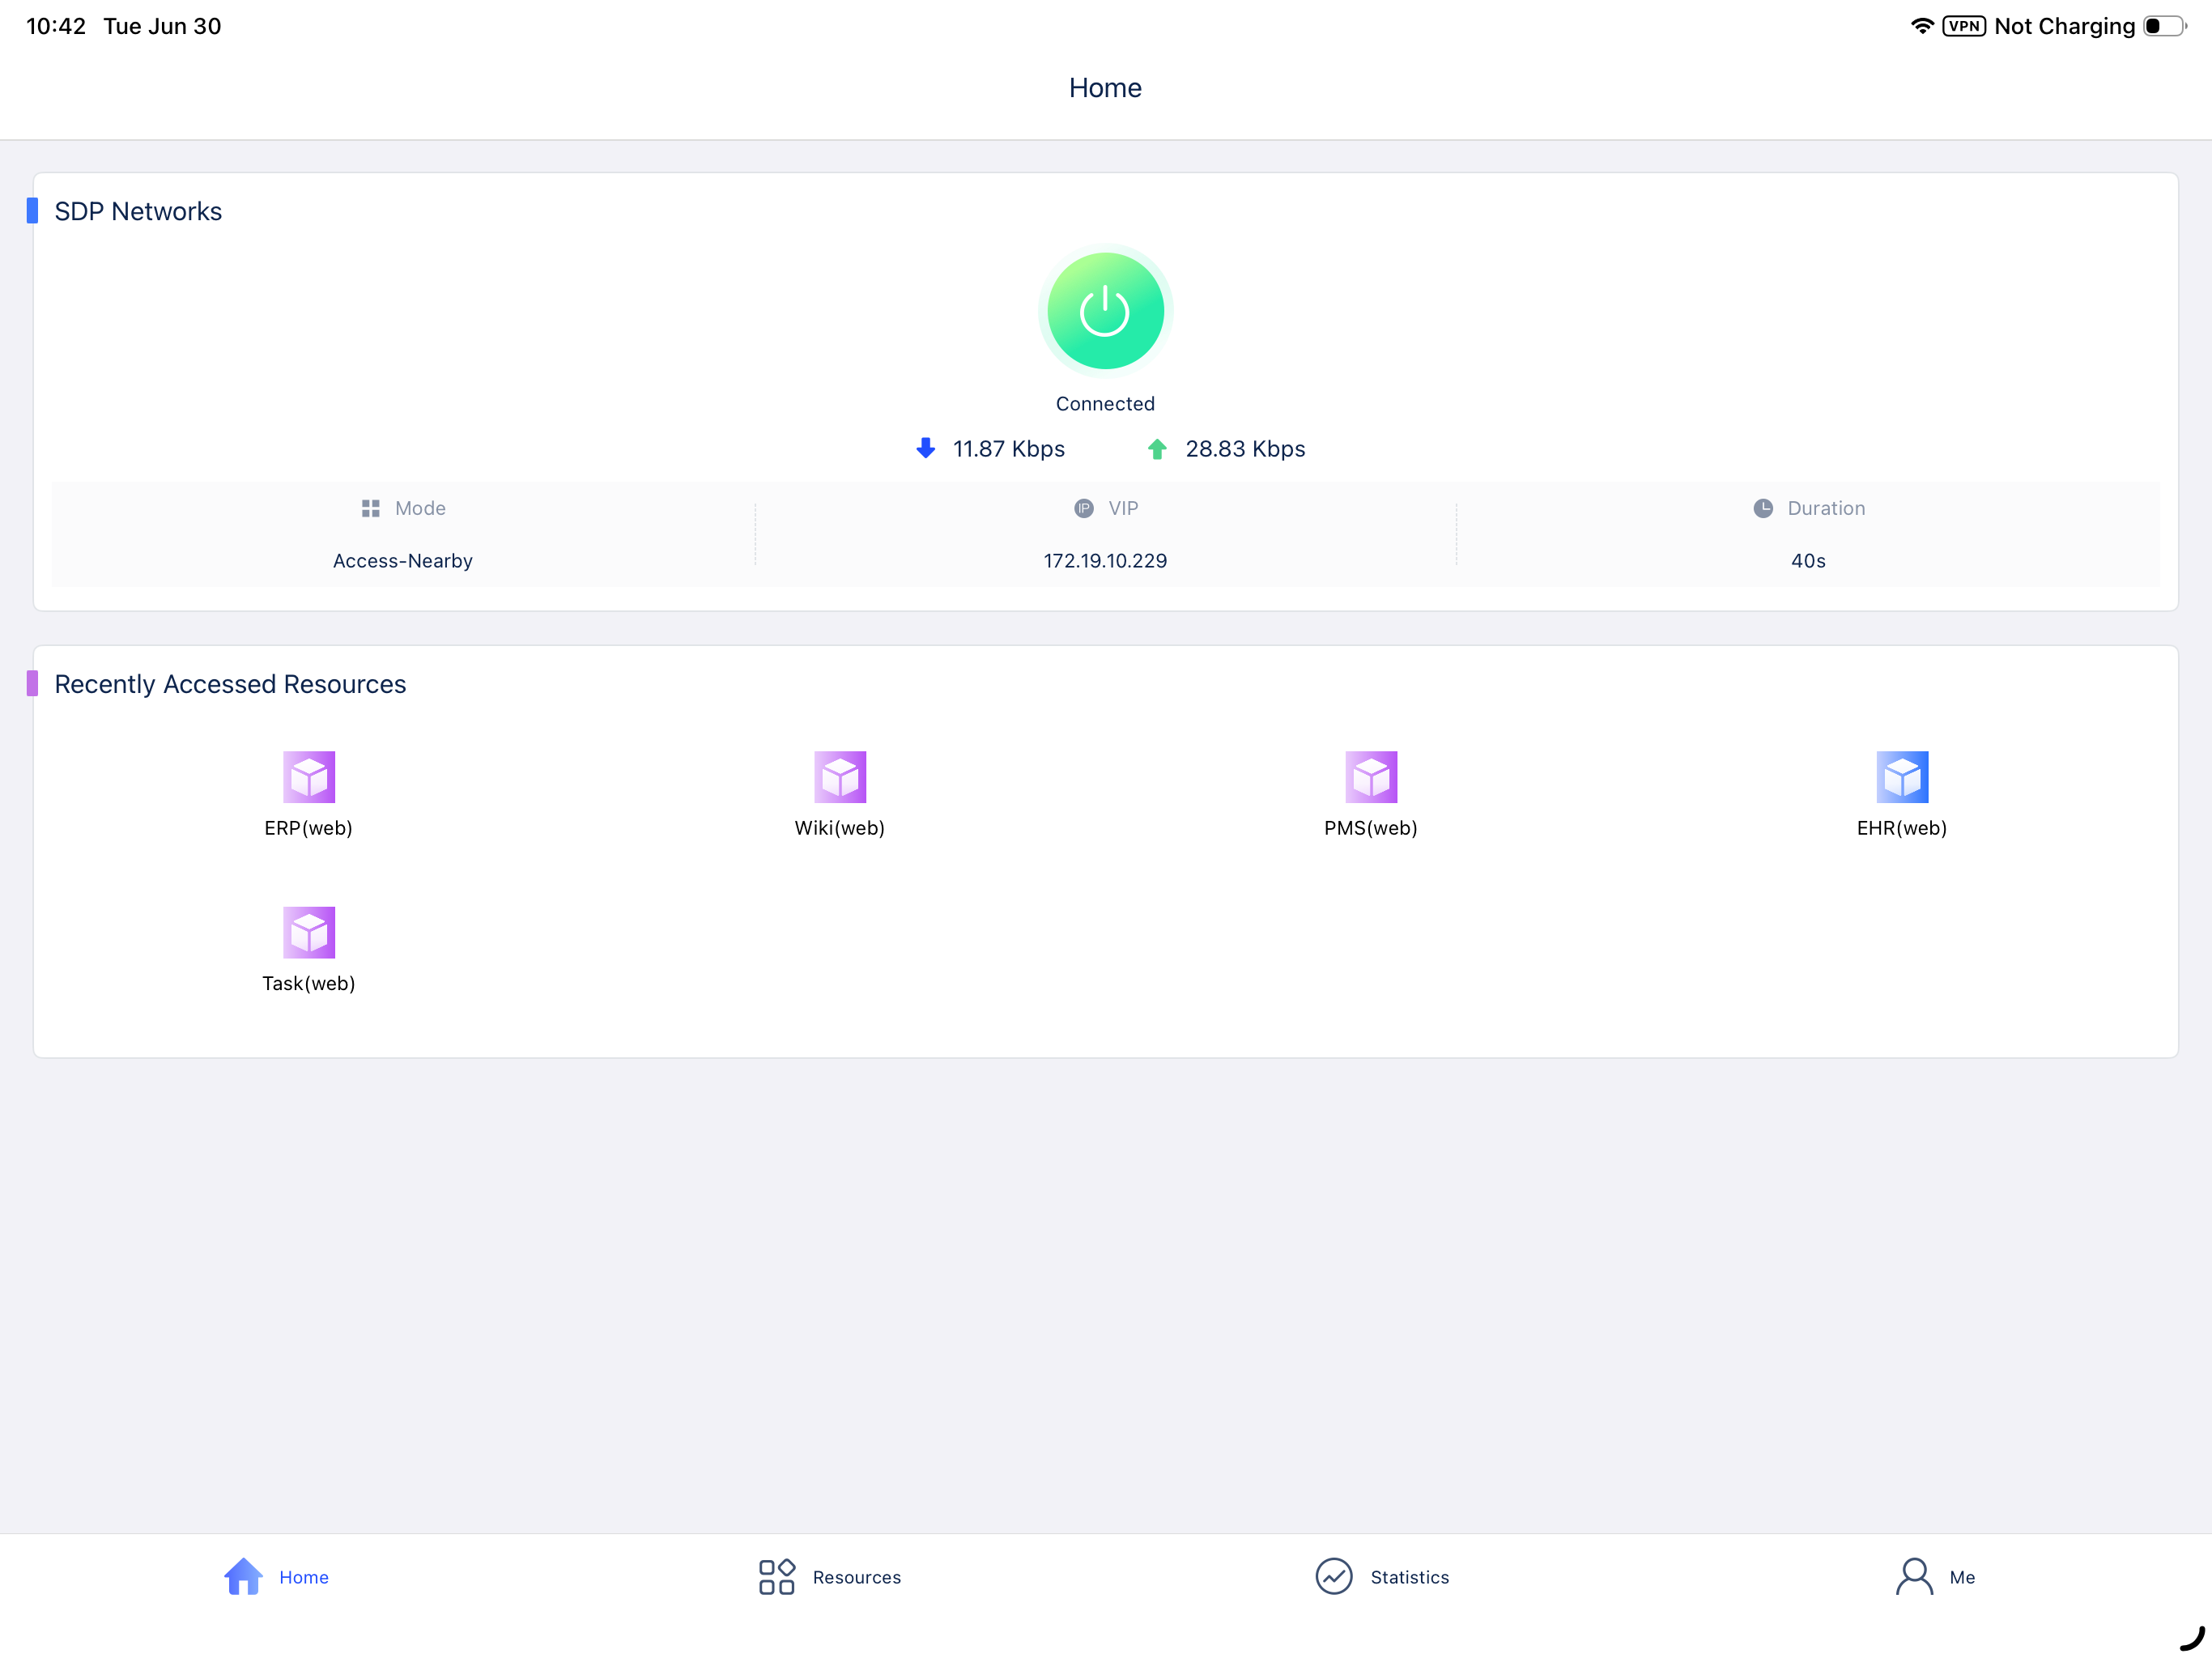Click the Mode grid icon

click(x=371, y=509)
